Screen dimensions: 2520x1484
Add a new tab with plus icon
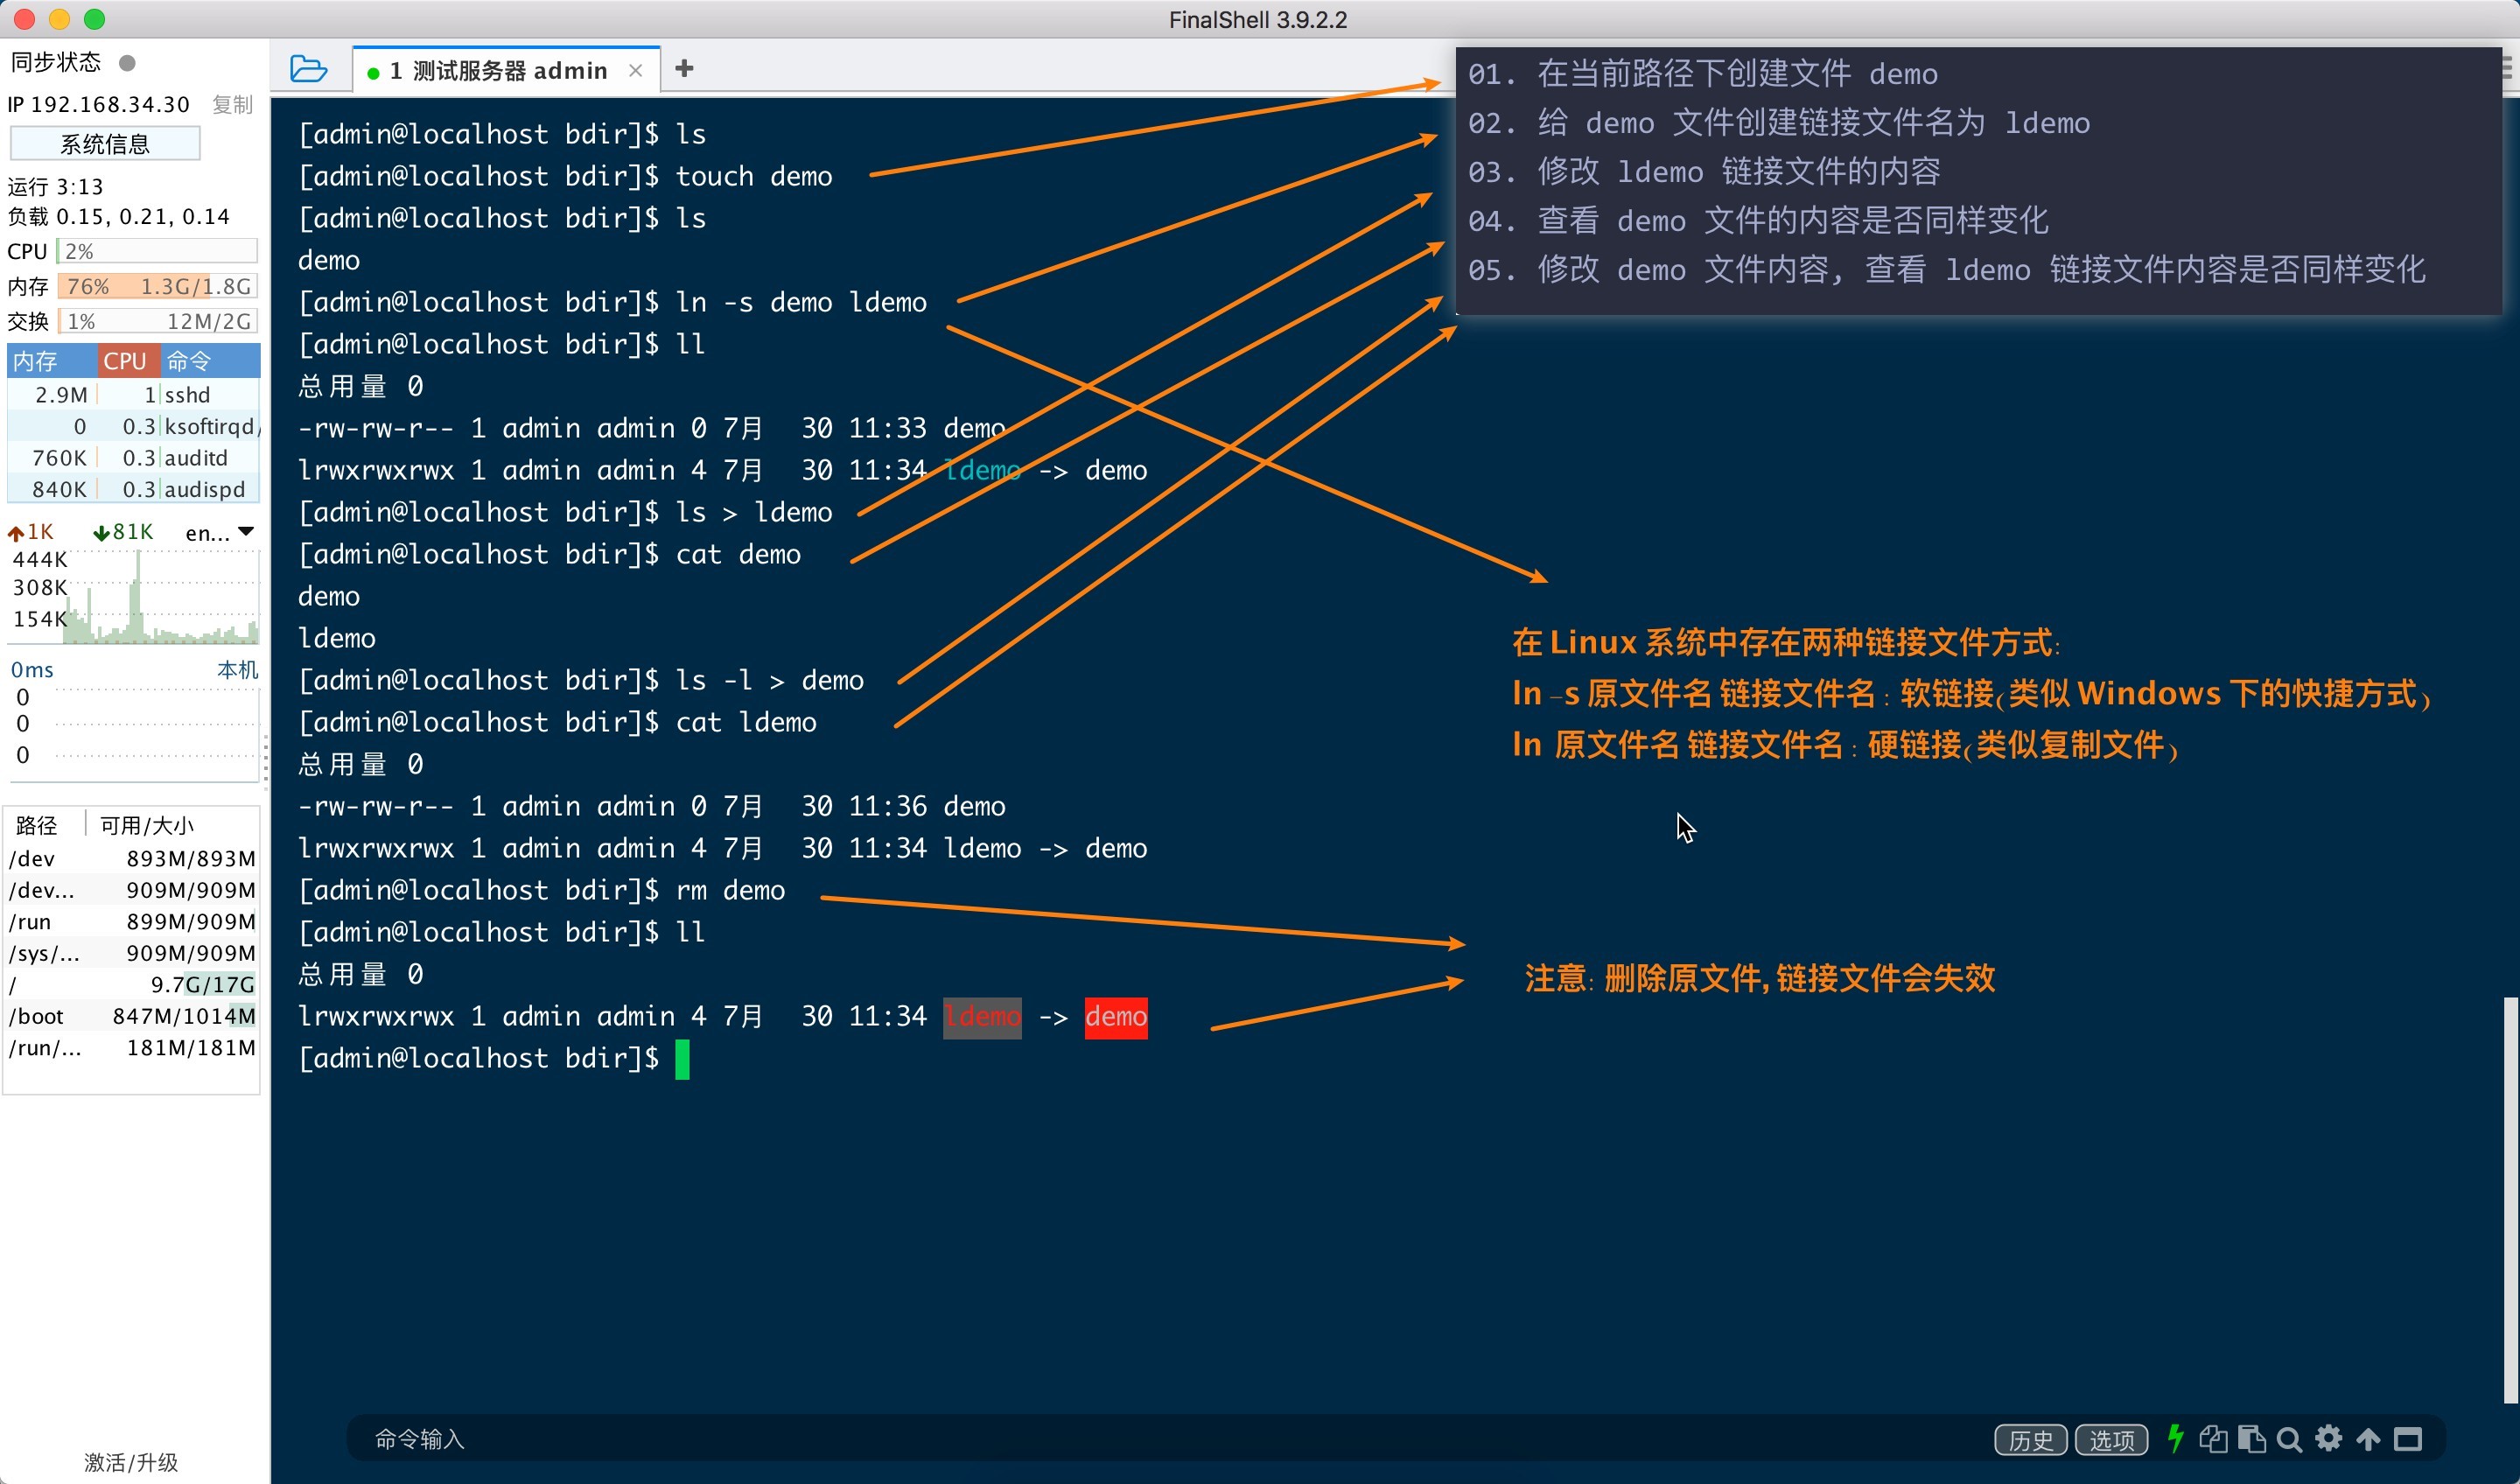(x=684, y=68)
